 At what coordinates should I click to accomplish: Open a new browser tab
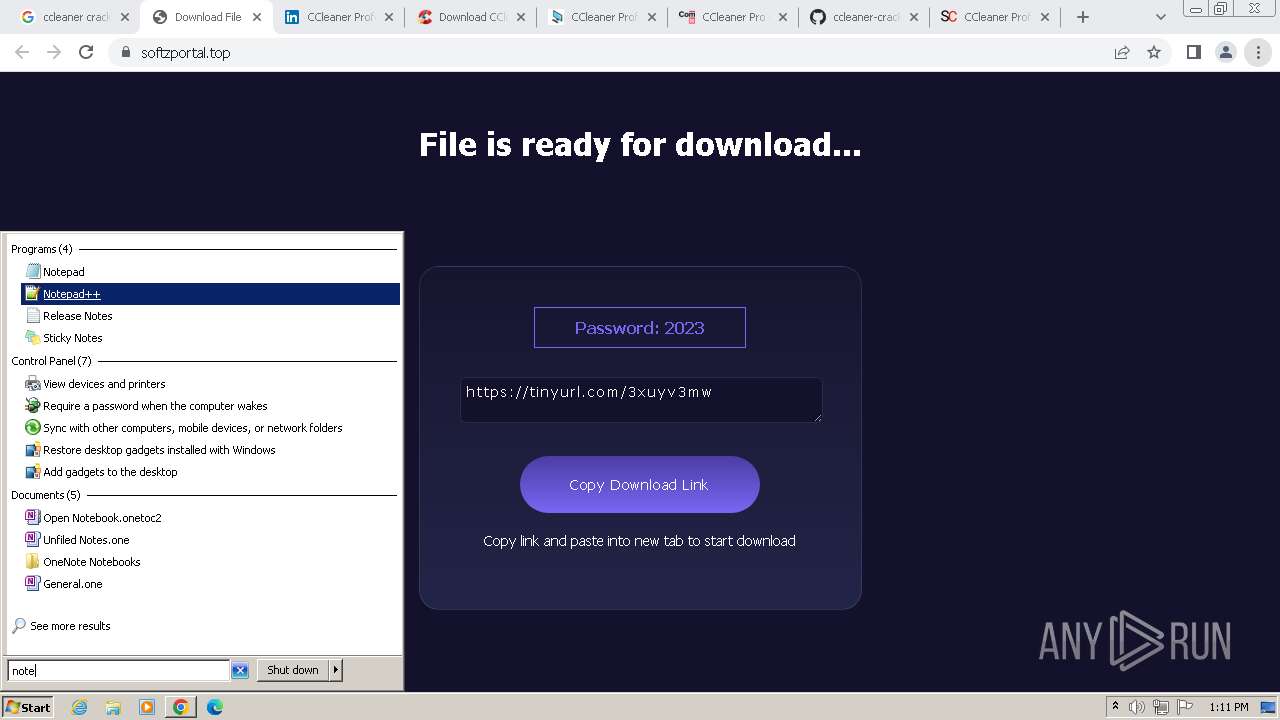(1083, 17)
